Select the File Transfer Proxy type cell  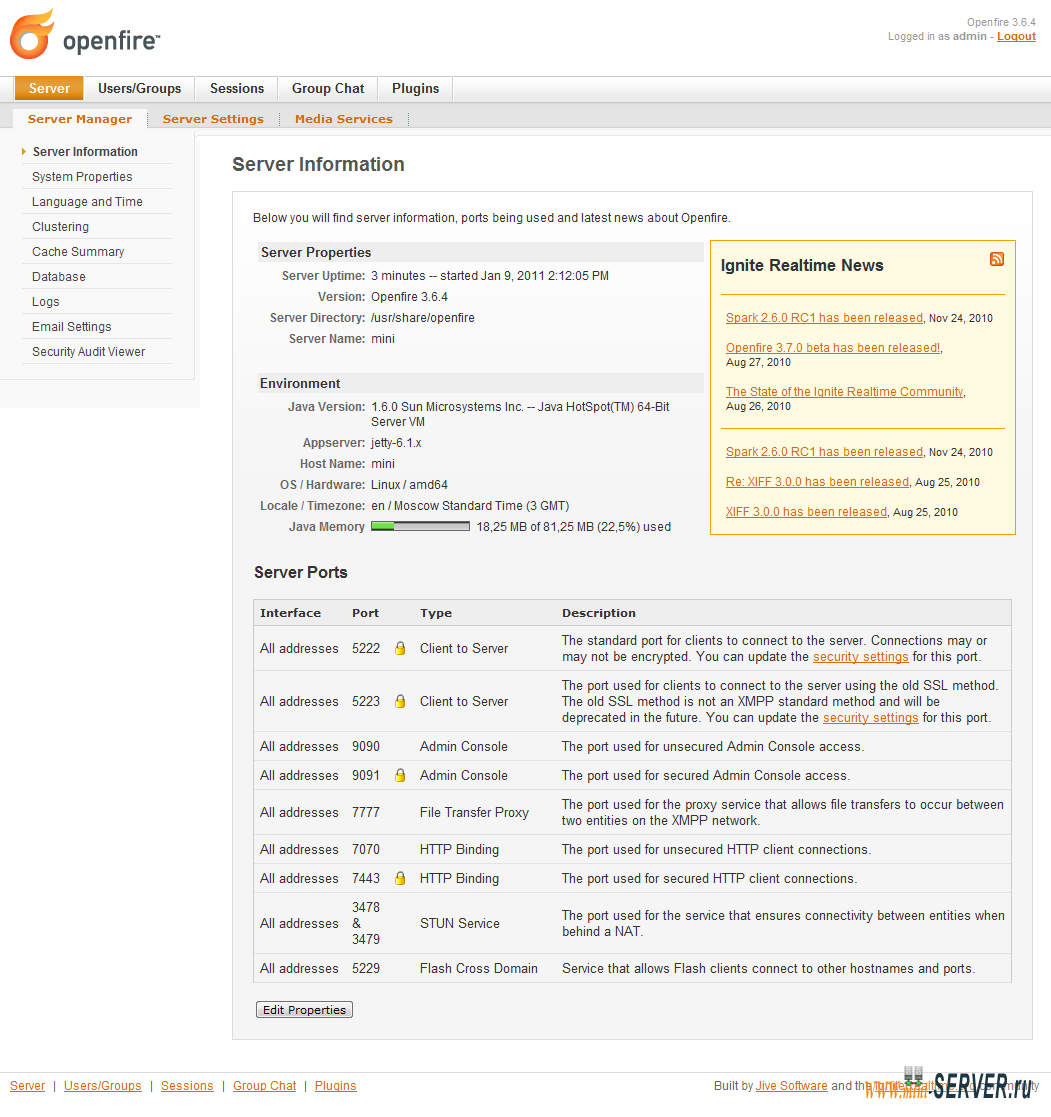(474, 812)
